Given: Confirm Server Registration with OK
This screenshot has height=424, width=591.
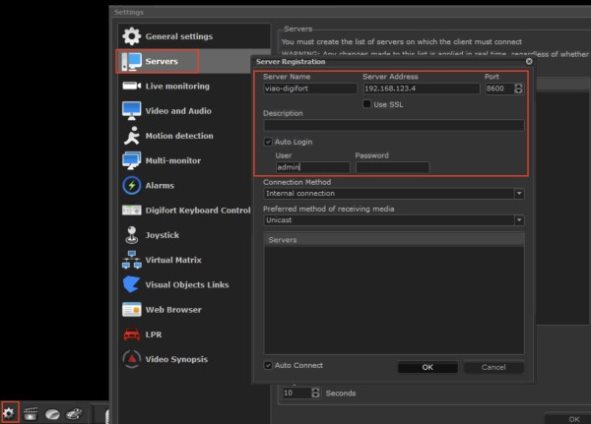Looking at the screenshot, I should (427, 367).
